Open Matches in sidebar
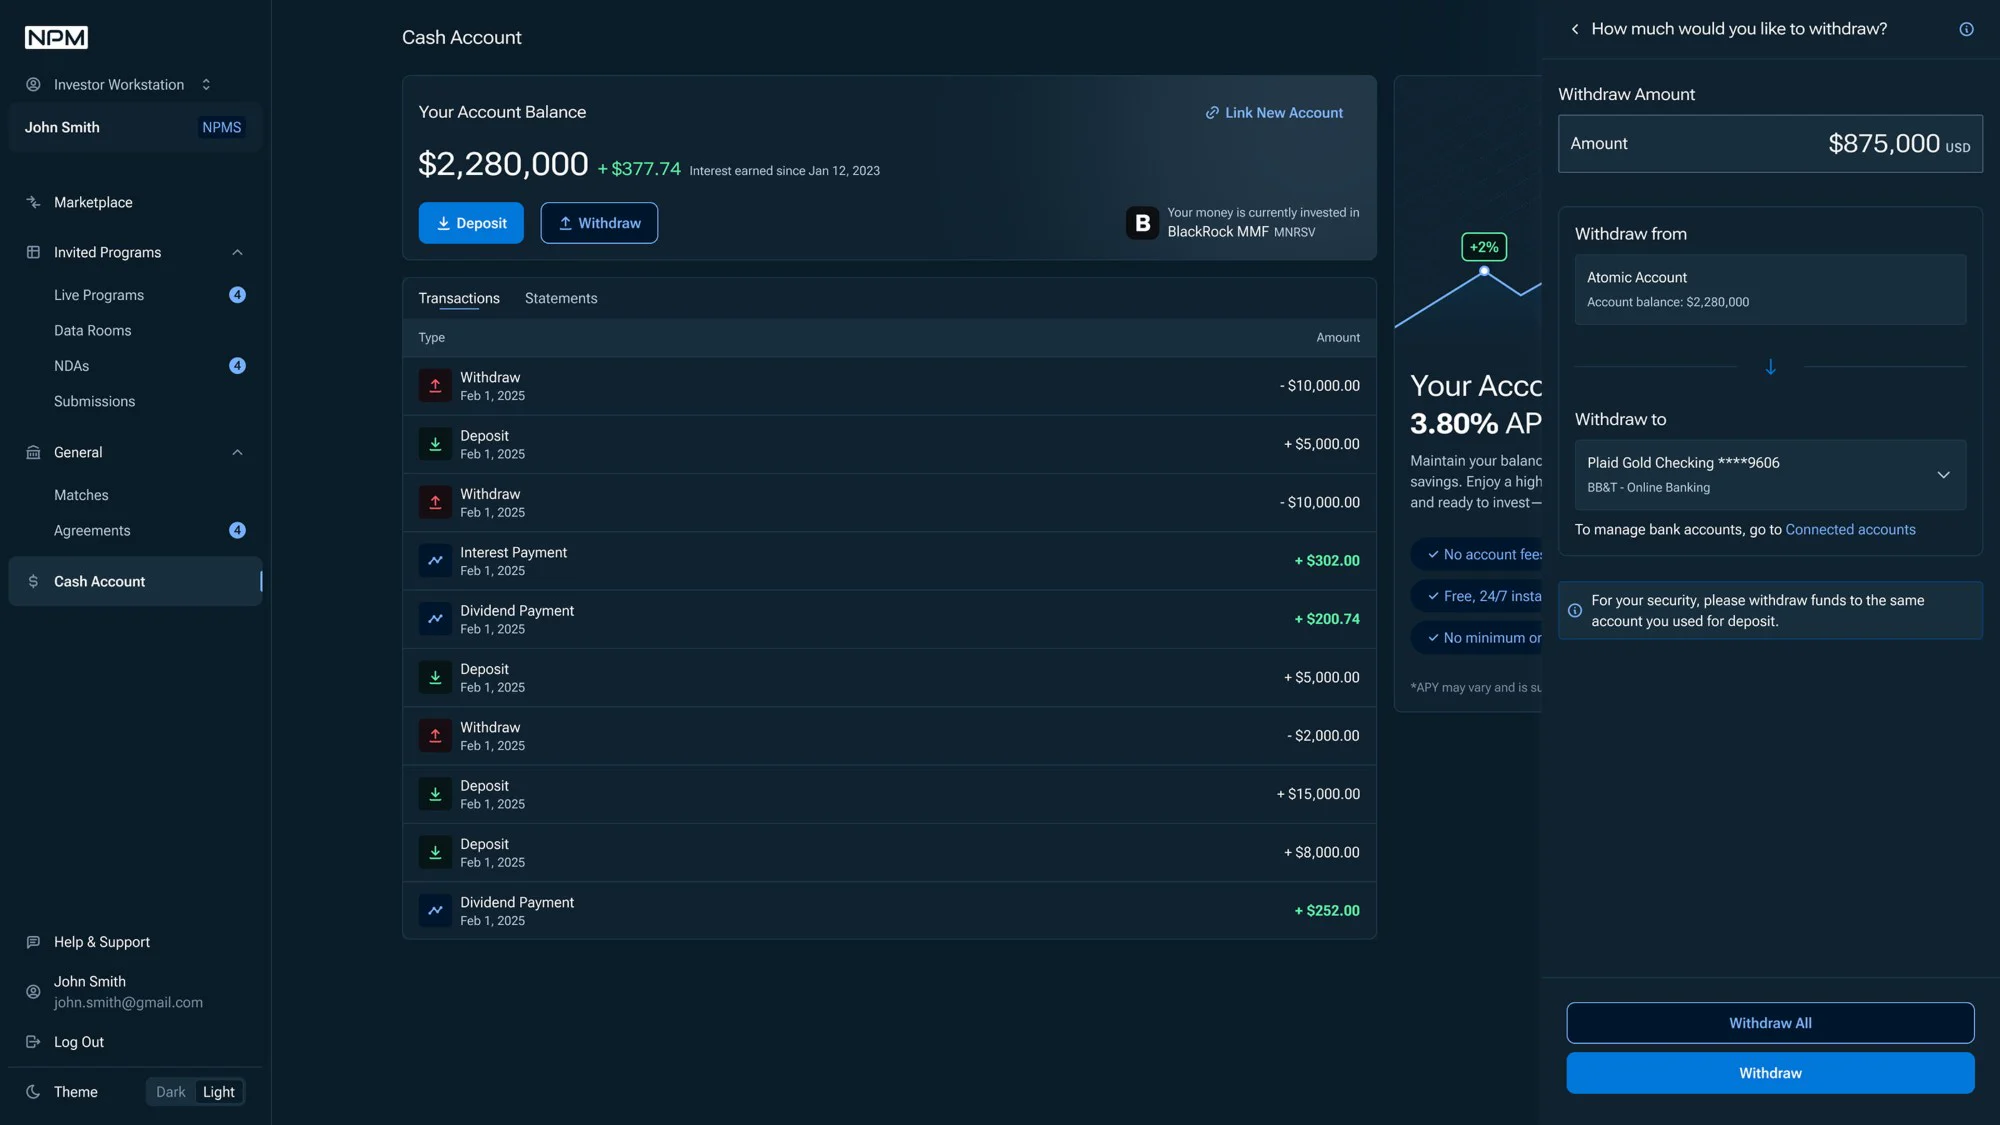Image resolution: width=2000 pixels, height=1125 pixels. tap(81, 495)
